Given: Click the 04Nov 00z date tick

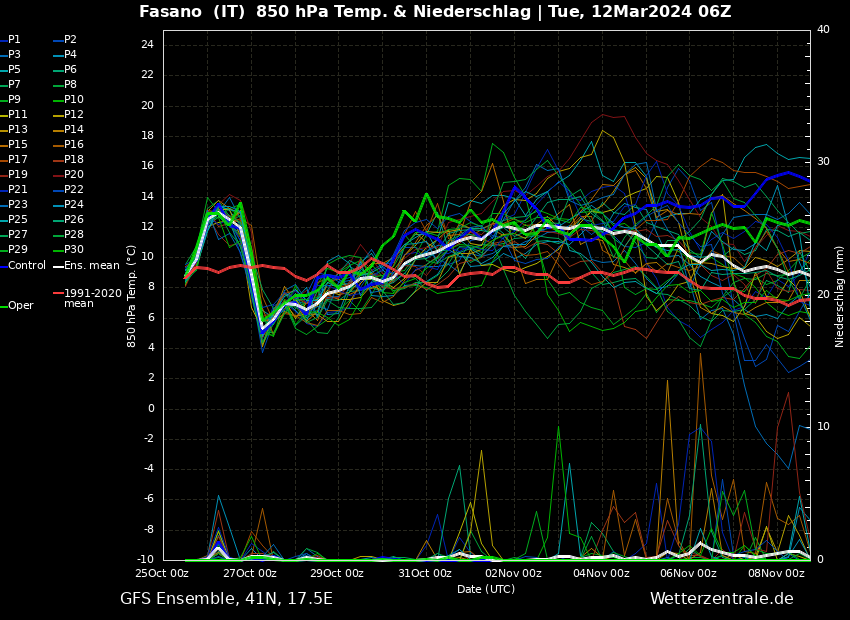Looking at the screenshot, I should coord(601,574).
